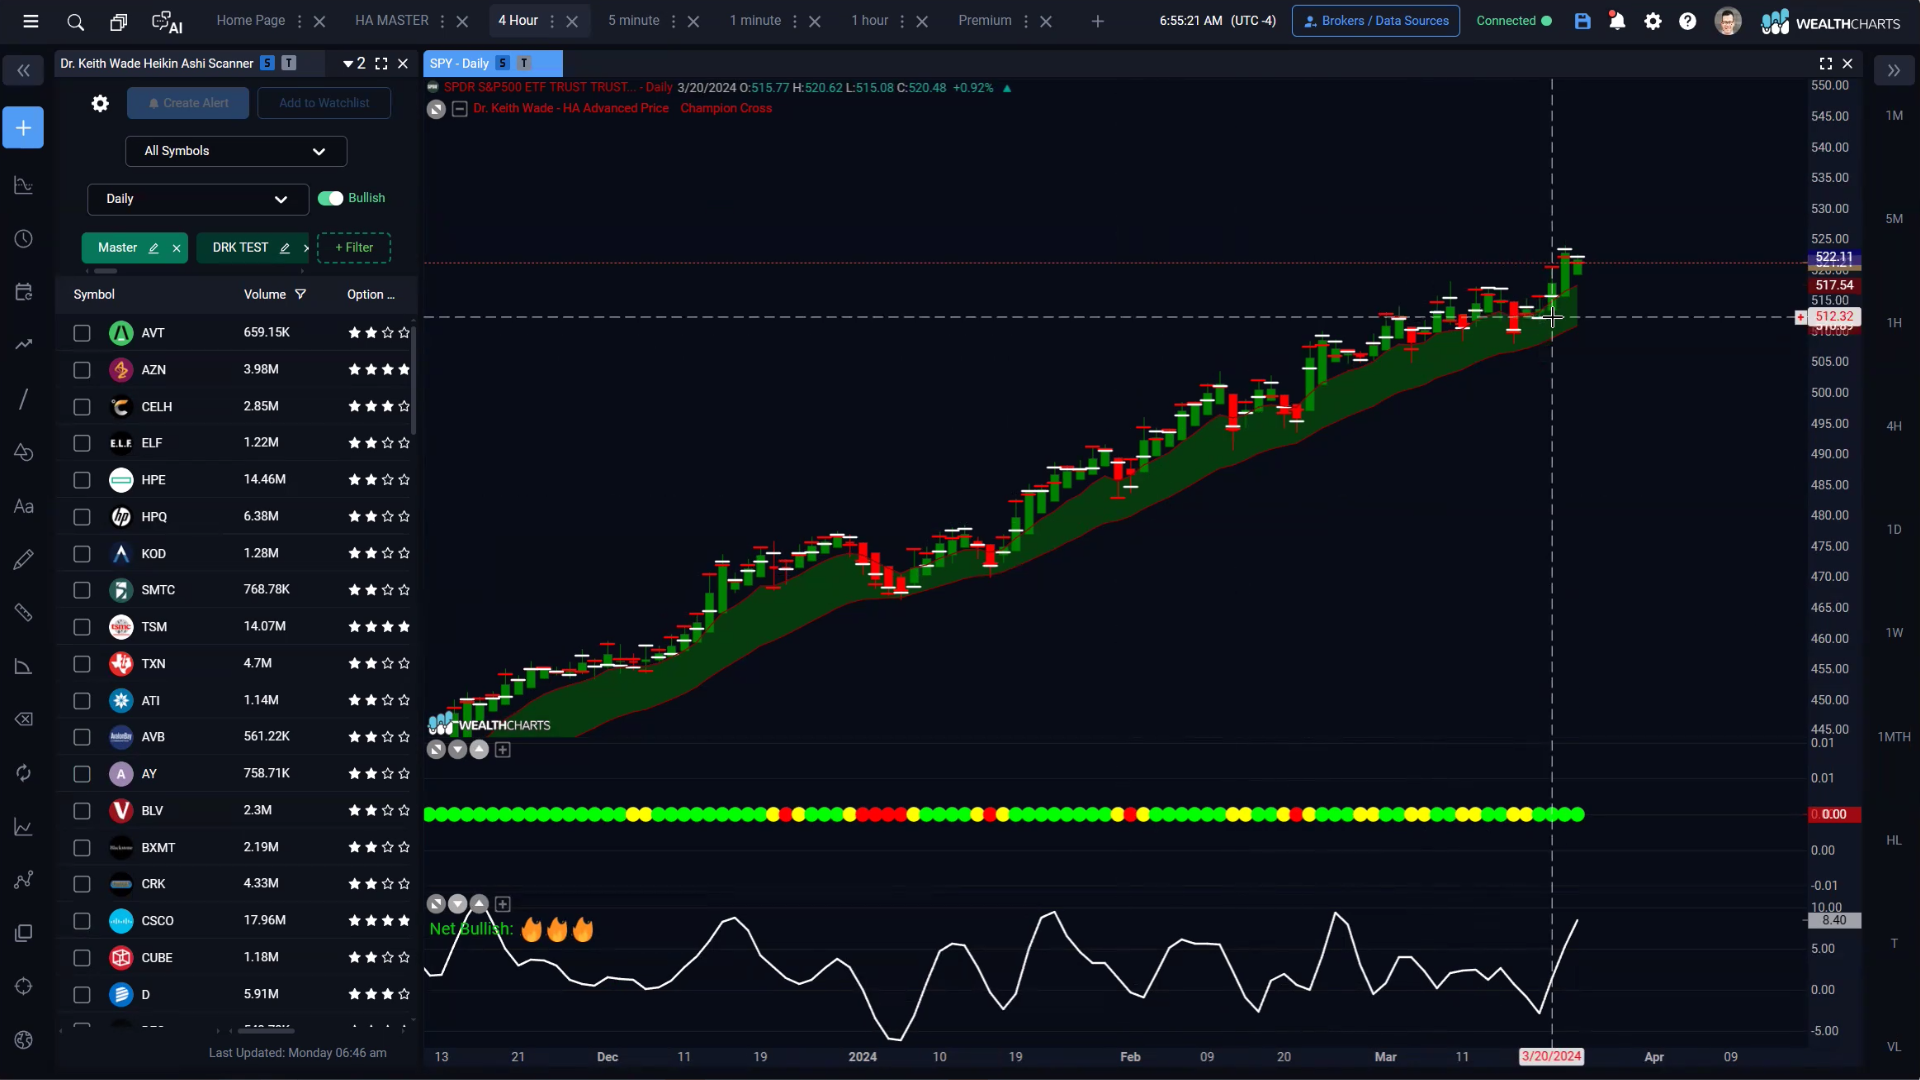This screenshot has width=1920, height=1080.
Task: Filter the Volume column funnel icon
Action: point(300,294)
